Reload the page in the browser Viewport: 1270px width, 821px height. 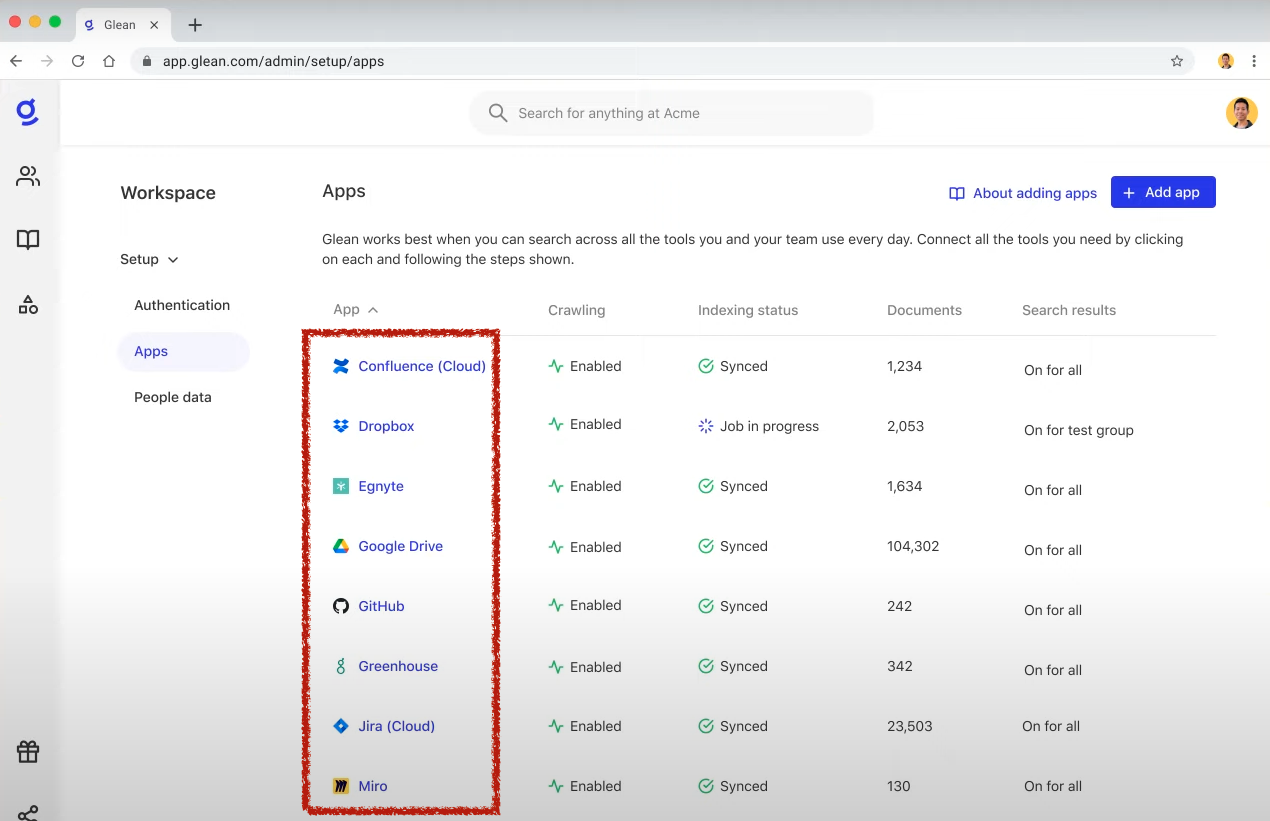pyautogui.click(x=78, y=61)
